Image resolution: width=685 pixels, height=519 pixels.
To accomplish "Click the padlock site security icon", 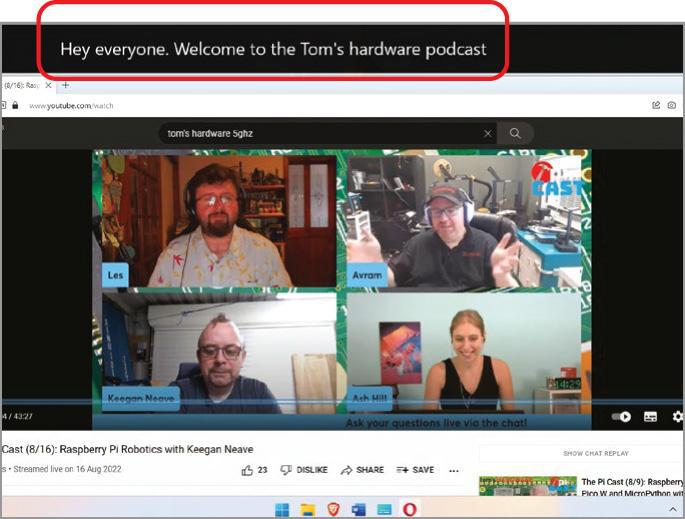I will click(x=15, y=105).
